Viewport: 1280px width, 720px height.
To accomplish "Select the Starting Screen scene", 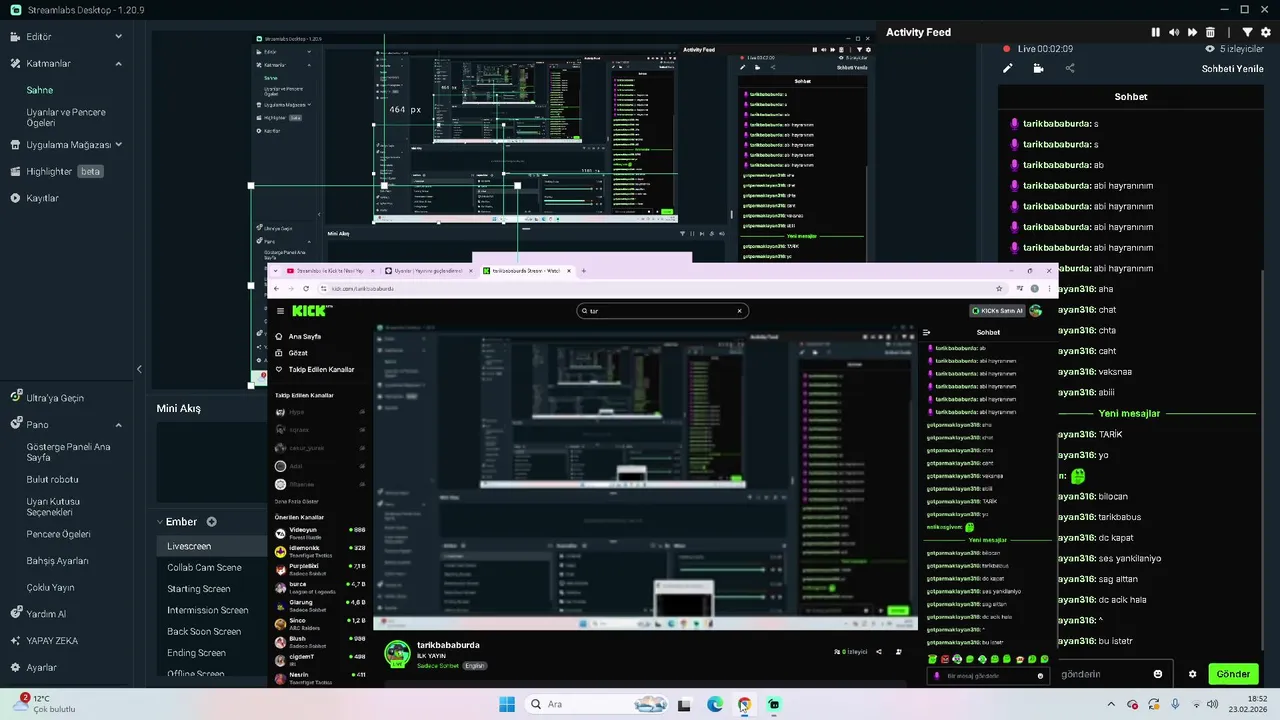I will (x=198, y=589).
